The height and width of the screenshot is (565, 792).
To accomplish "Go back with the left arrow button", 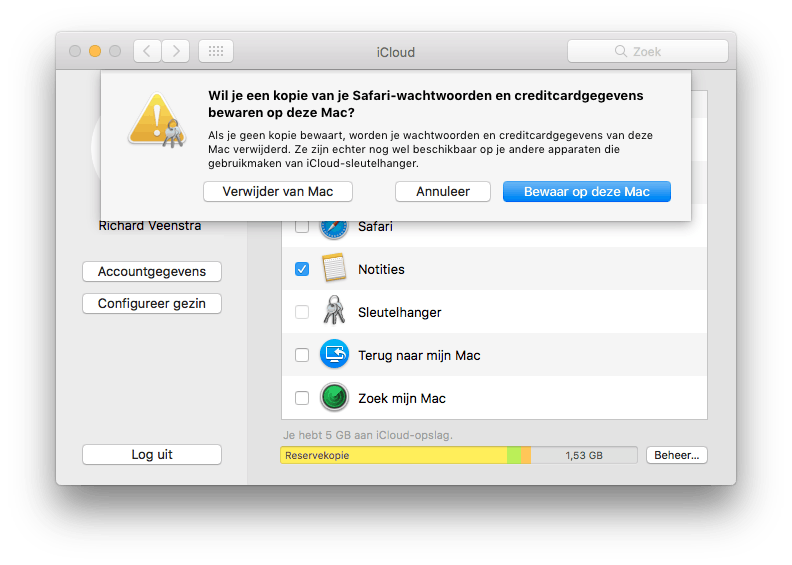I will 147,51.
